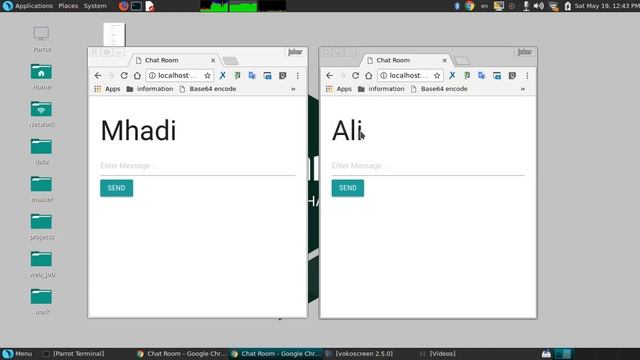Screen dimensions: 640x360
Task: Open new tab in Ali window
Action: coord(462,61)
